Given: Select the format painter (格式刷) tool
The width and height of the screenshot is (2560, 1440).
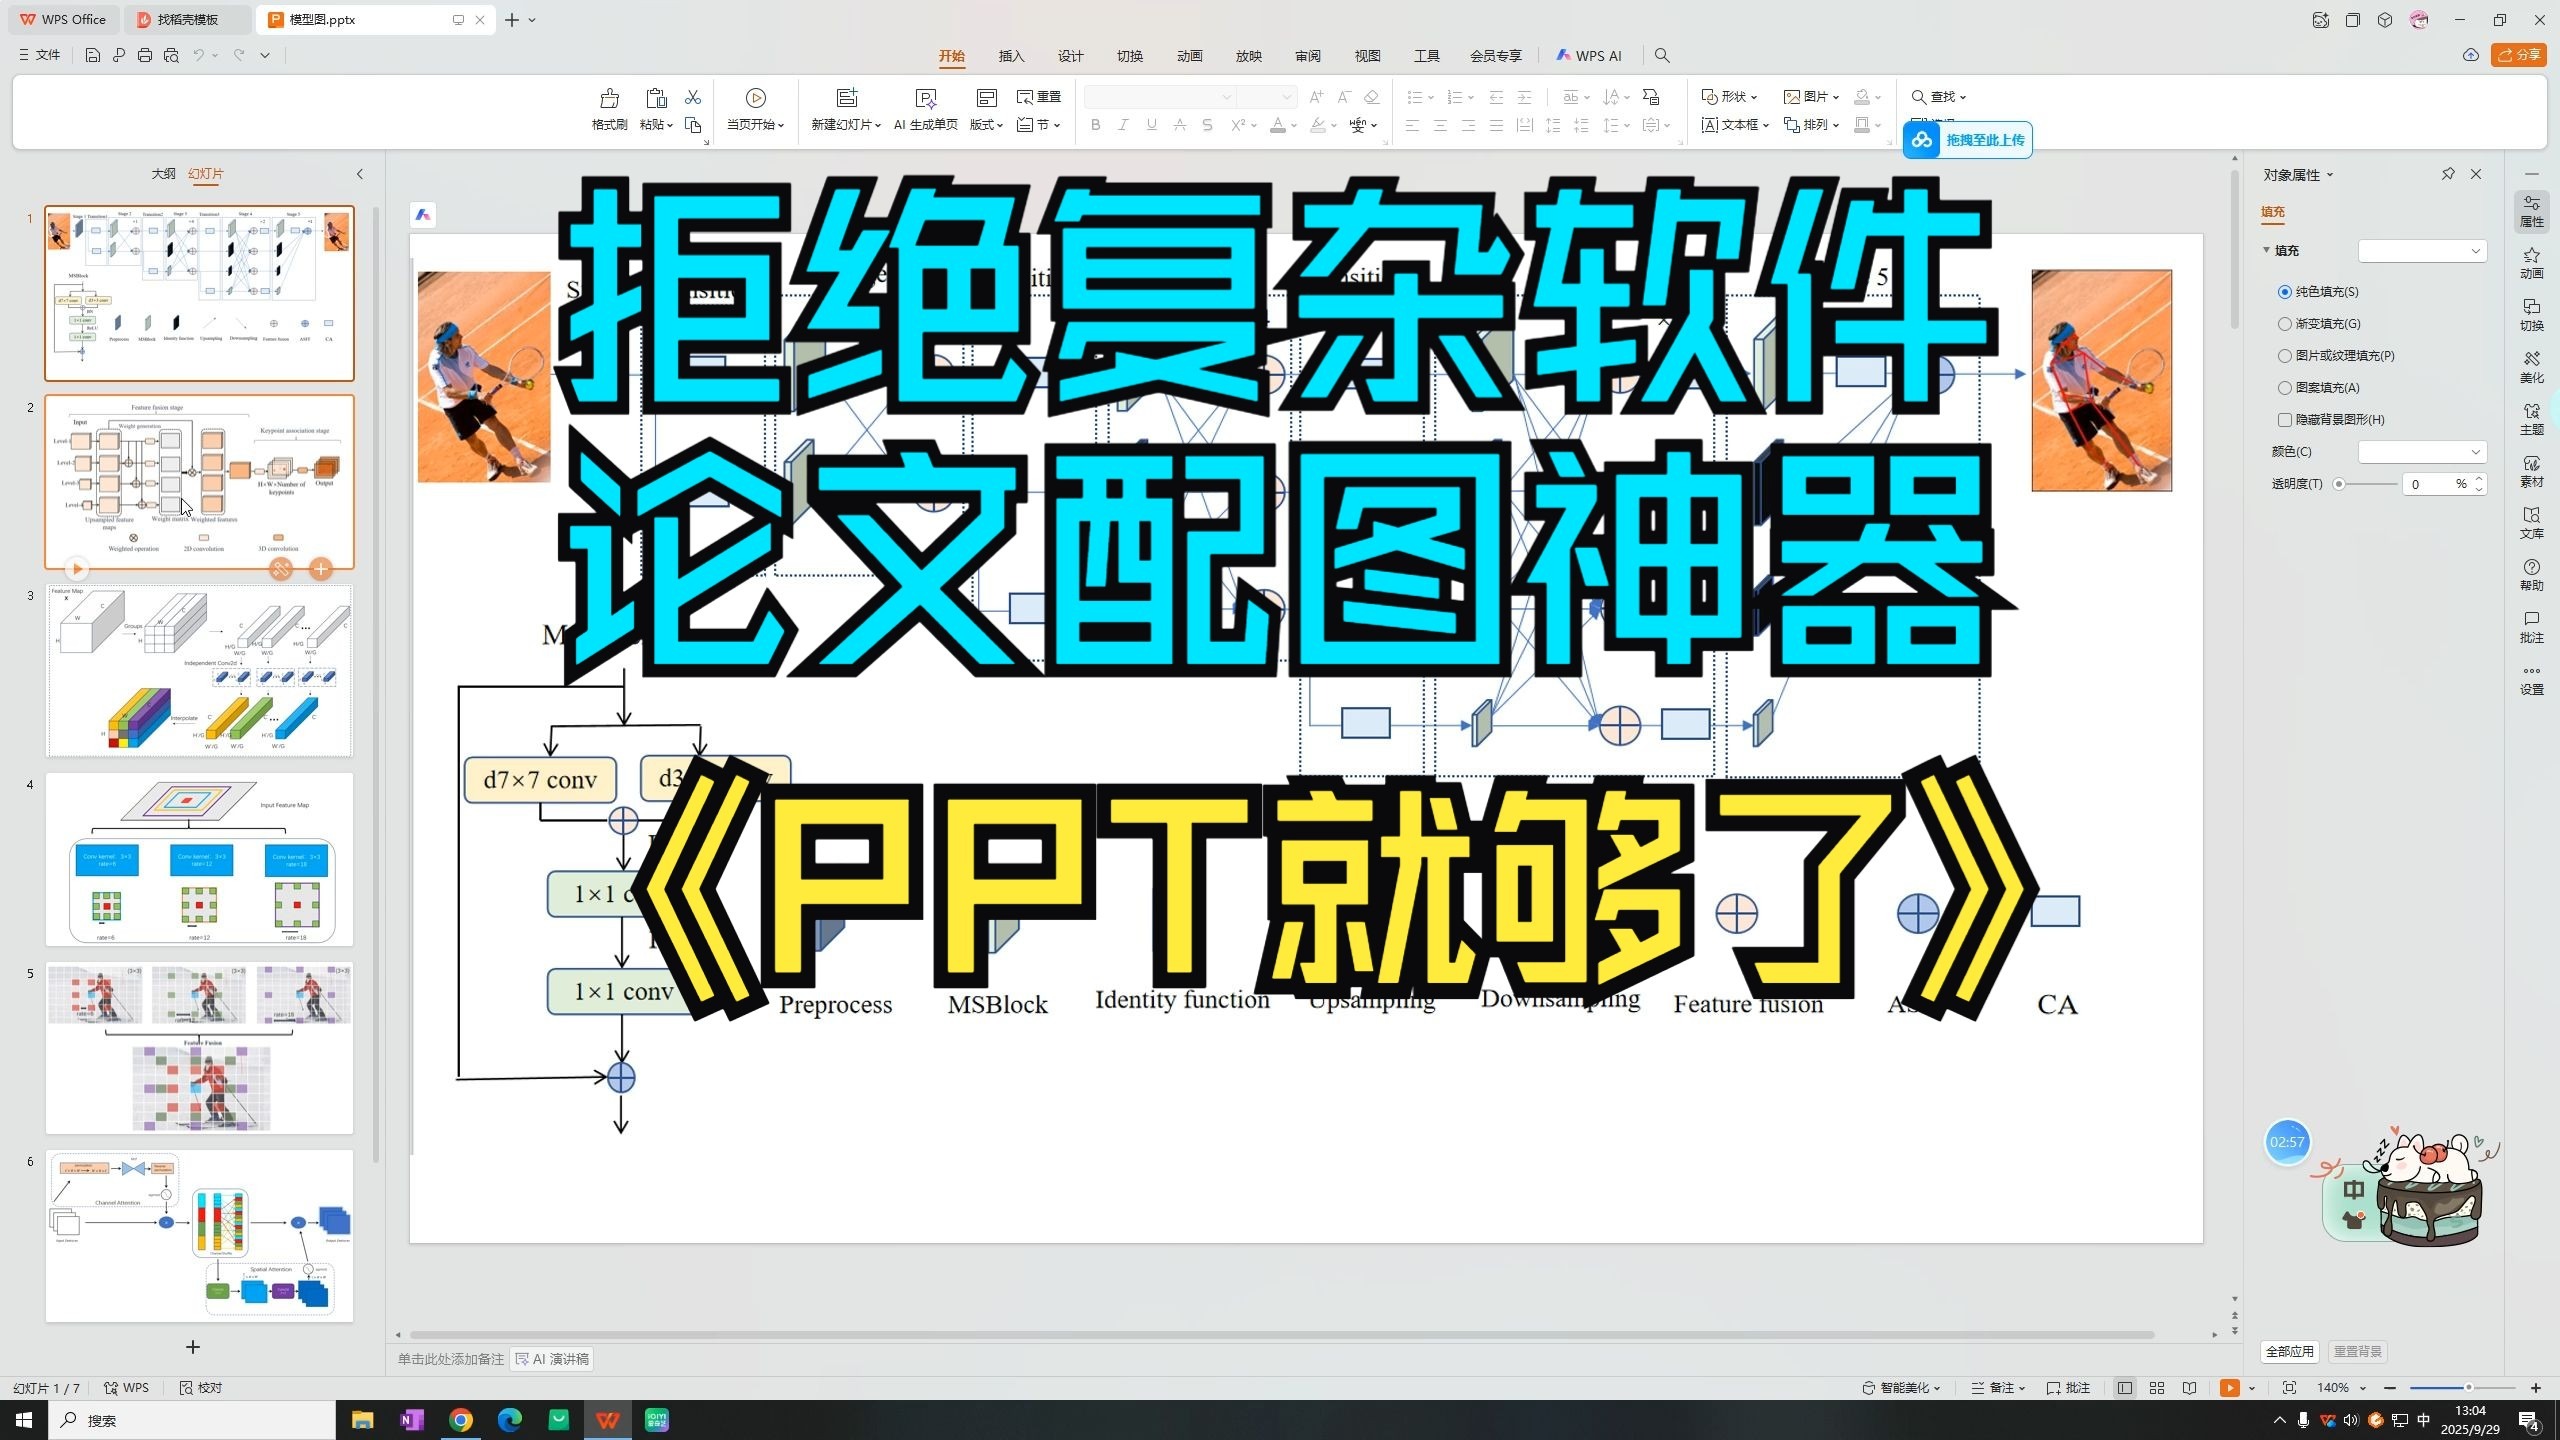Looking at the screenshot, I should (x=608, y=110).
